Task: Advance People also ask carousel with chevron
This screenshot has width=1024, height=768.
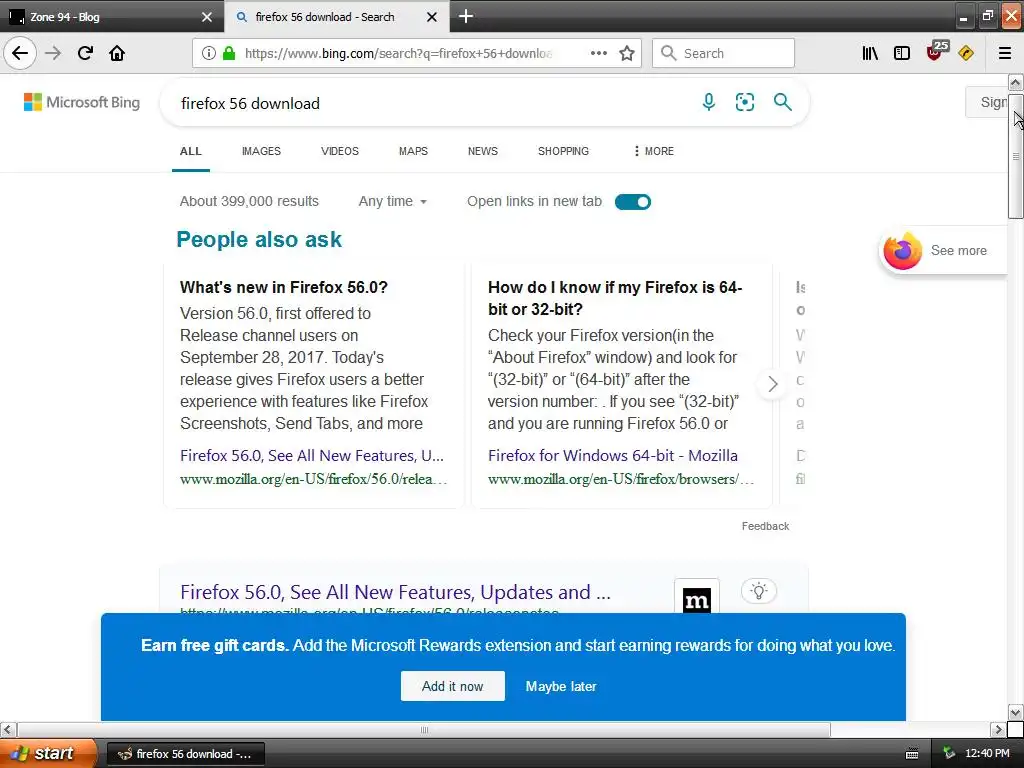Action: [x=773, y=384]
